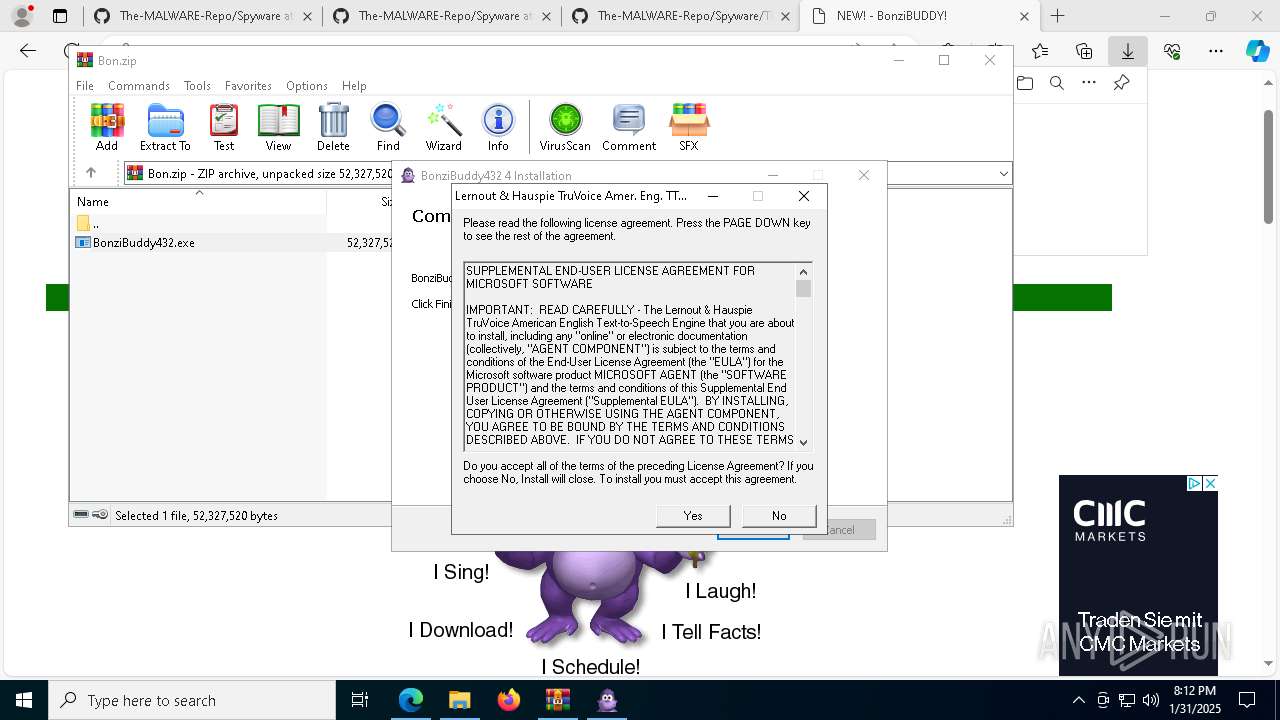
Task: Decline license agreement with No
Action: (779, 516)
